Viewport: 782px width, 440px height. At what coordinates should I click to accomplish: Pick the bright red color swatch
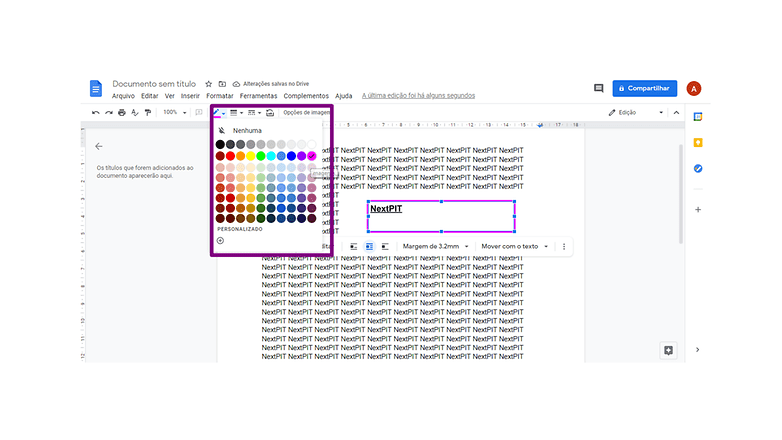(230, 156)
